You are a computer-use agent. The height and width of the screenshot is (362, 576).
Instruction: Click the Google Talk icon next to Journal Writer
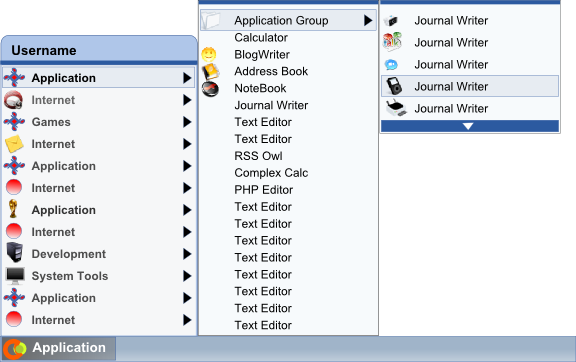(392, 42)
